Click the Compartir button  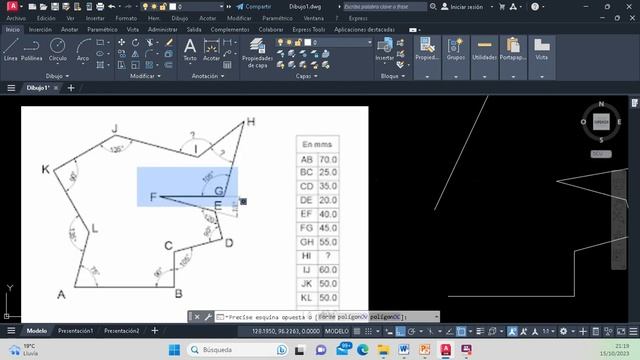pos(253,7)
